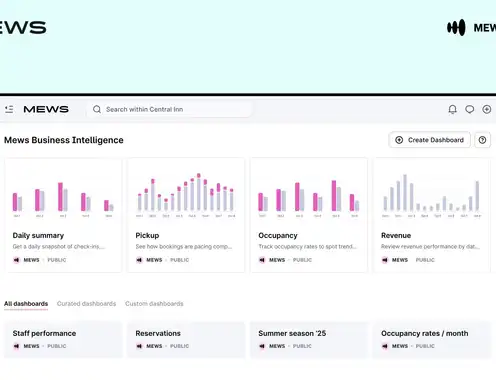Open the Occupancy rates / month dashboard
Viewport: 496px width, 380px height.
432,340
